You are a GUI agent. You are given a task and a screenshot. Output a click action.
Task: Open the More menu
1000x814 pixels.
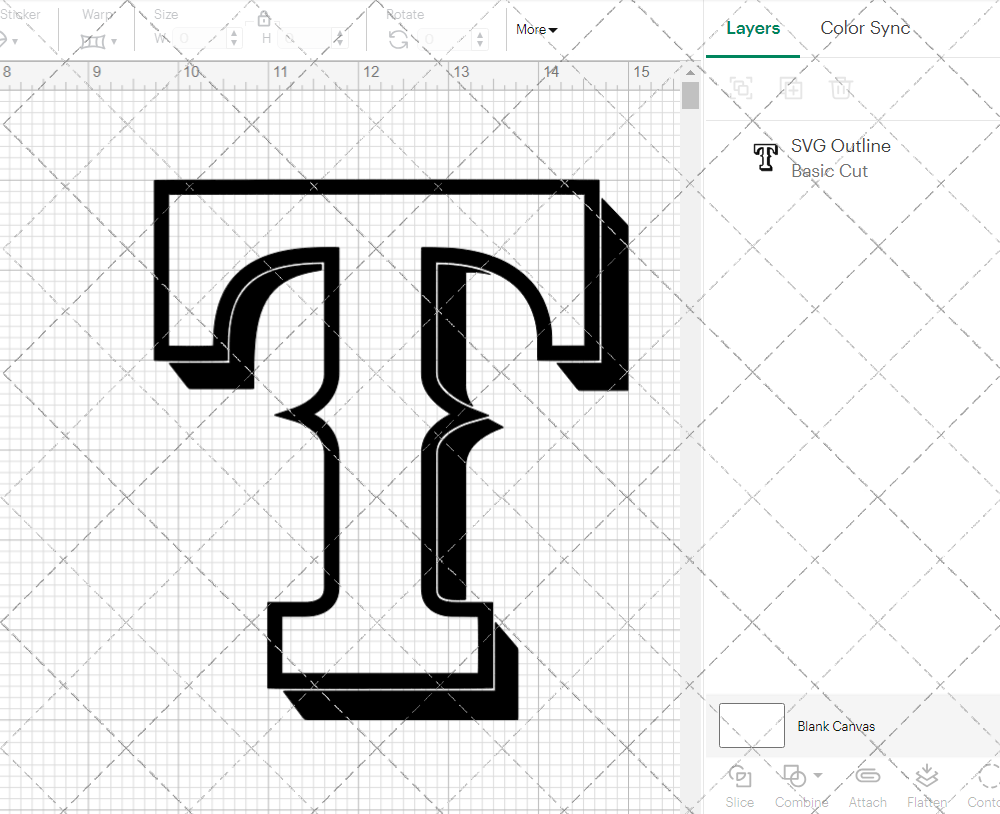coord(536,30)
